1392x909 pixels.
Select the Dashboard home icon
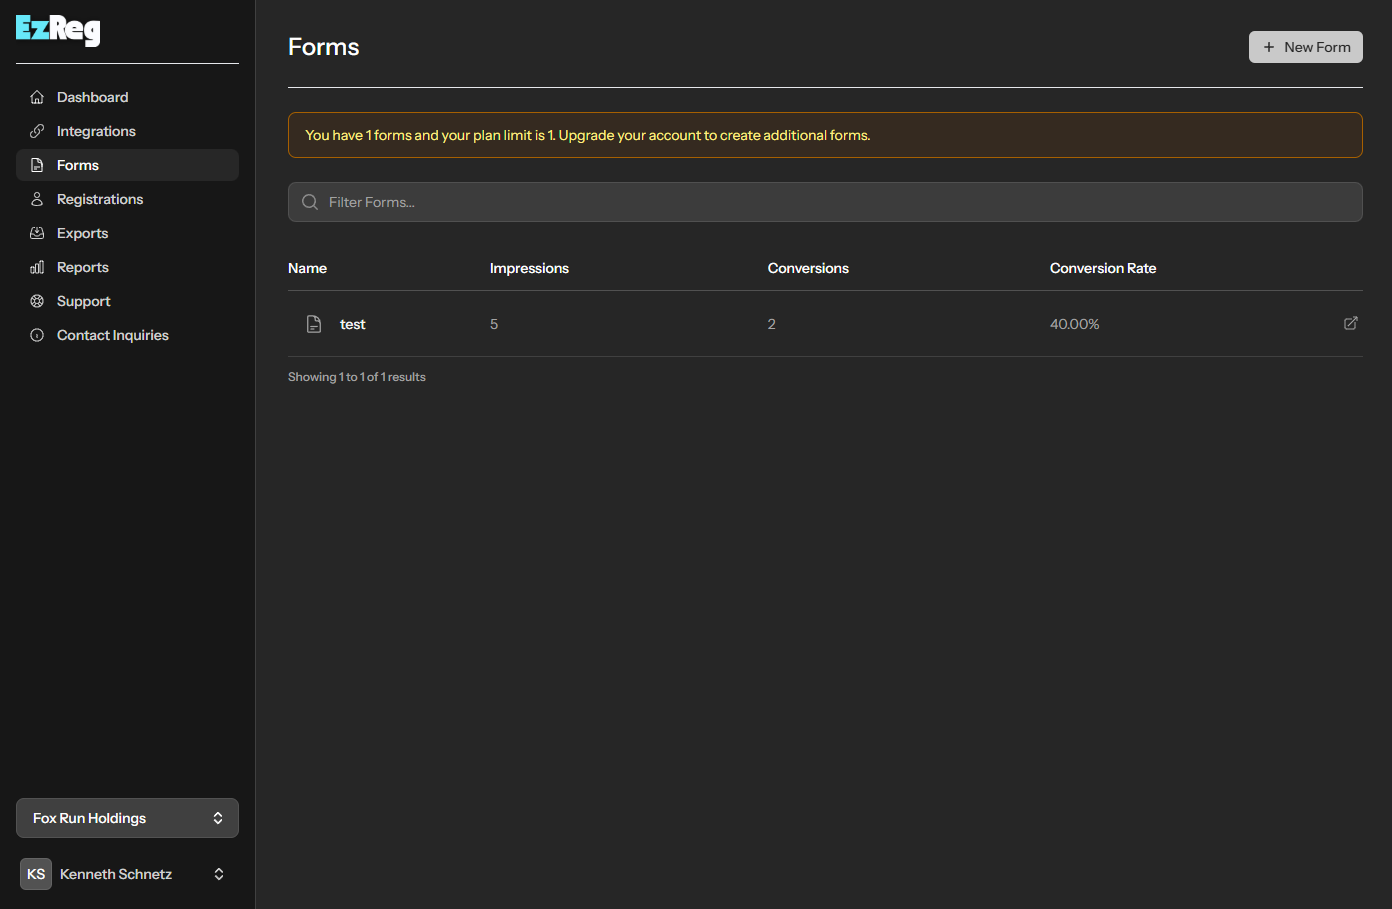tap(37, 96)
